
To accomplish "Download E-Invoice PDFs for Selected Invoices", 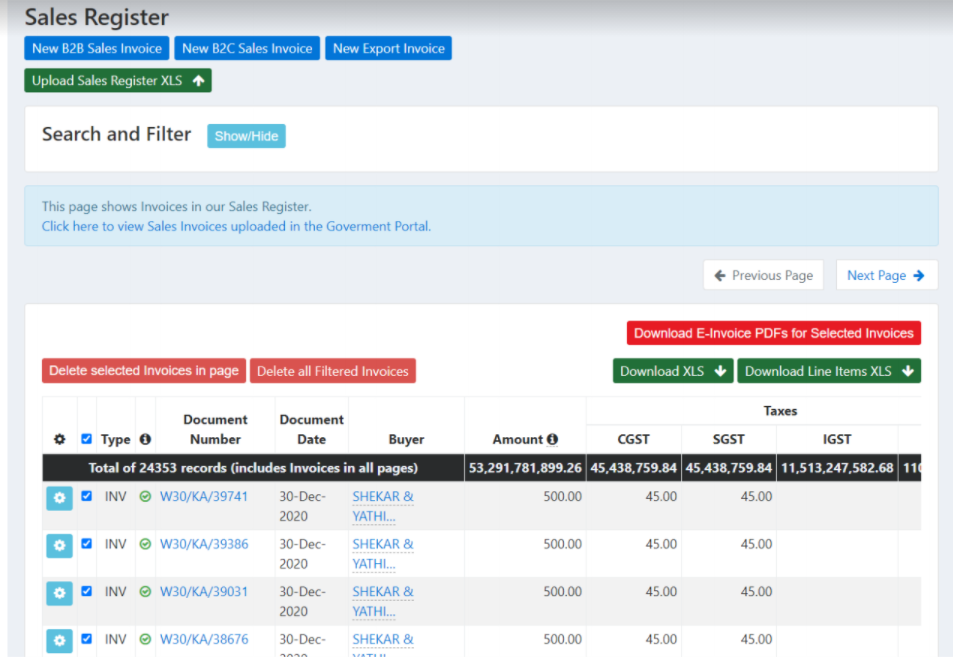I will tap(774, 333).
